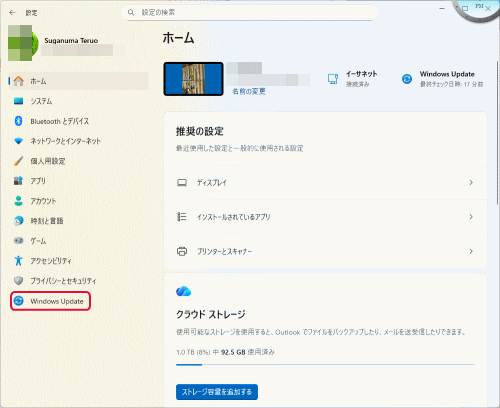Viewport: 500px width, 408px height.
Task: Click the back arrow in the title bar
Action: coord(12,13)
